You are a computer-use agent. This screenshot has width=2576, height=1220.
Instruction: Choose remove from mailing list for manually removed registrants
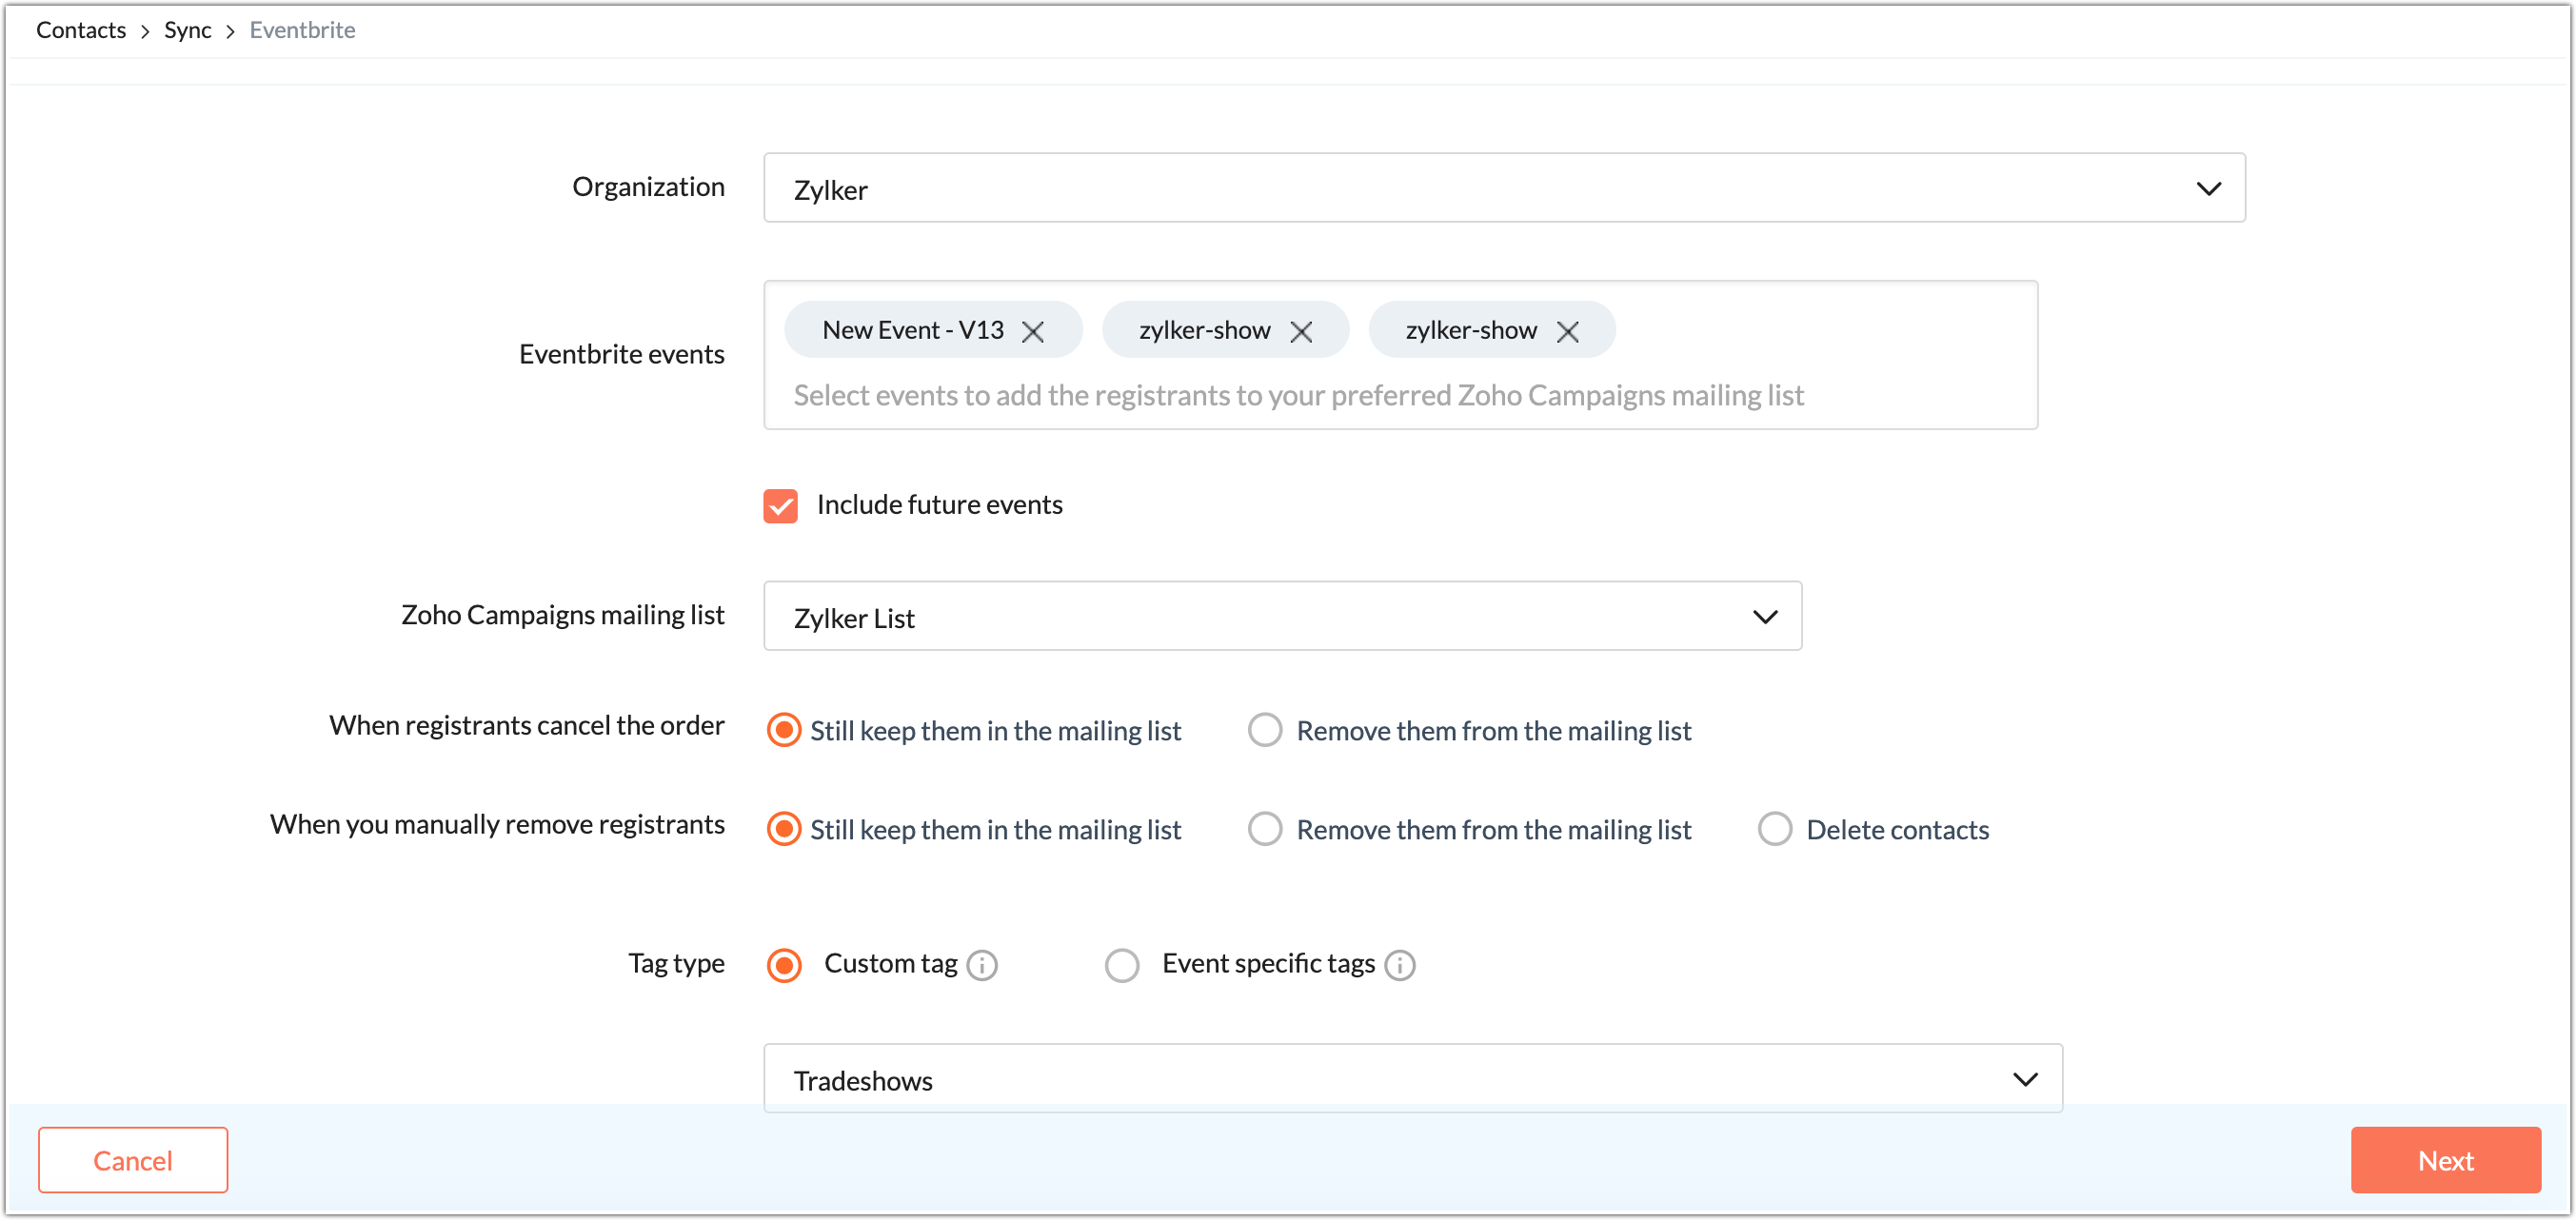[x=1265, y=830]
